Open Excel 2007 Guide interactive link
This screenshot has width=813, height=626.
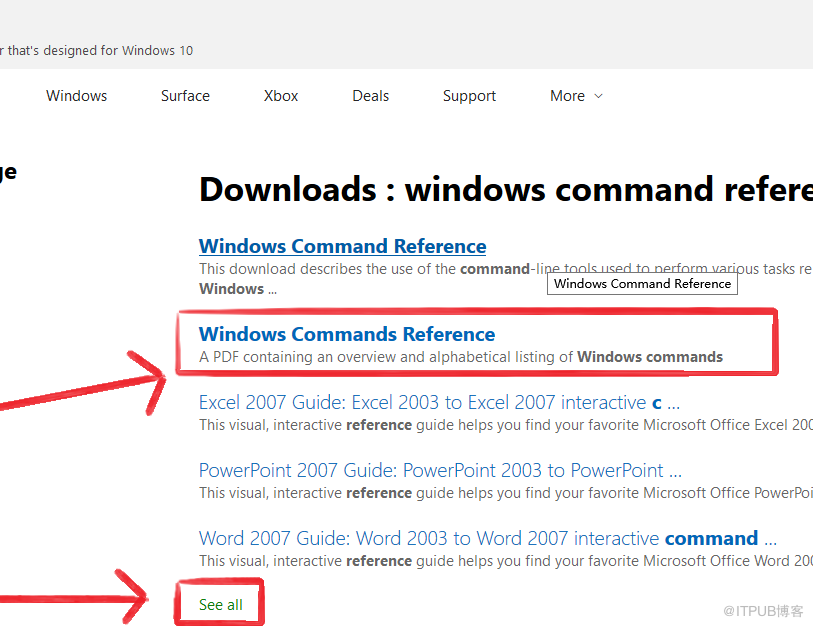(x=439, y=402)
